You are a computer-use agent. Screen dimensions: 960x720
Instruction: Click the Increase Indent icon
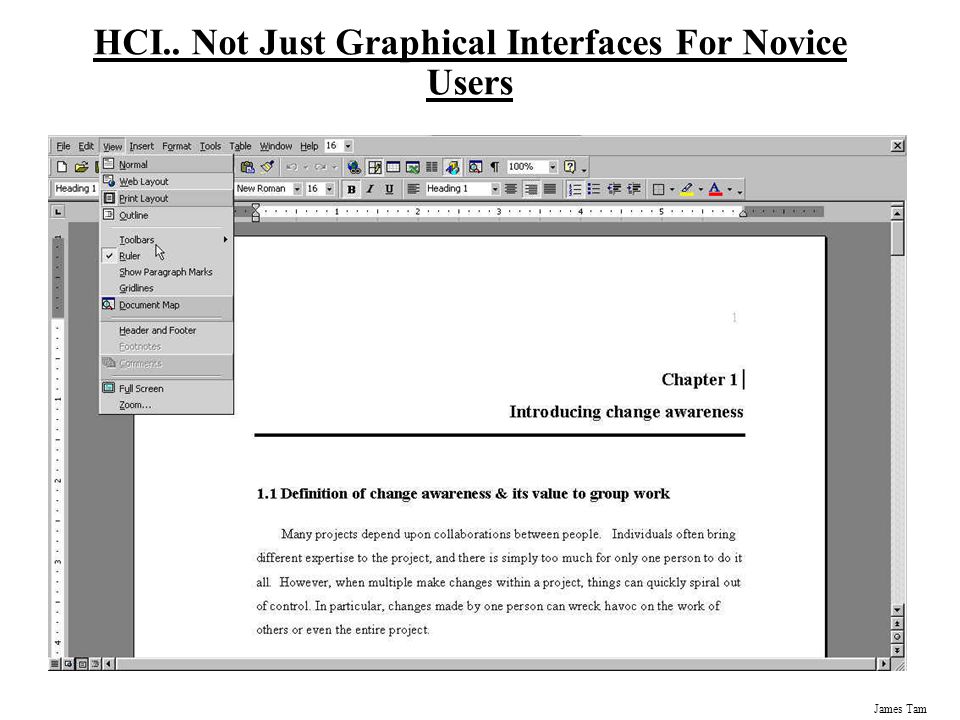click(x=634, y=189)
